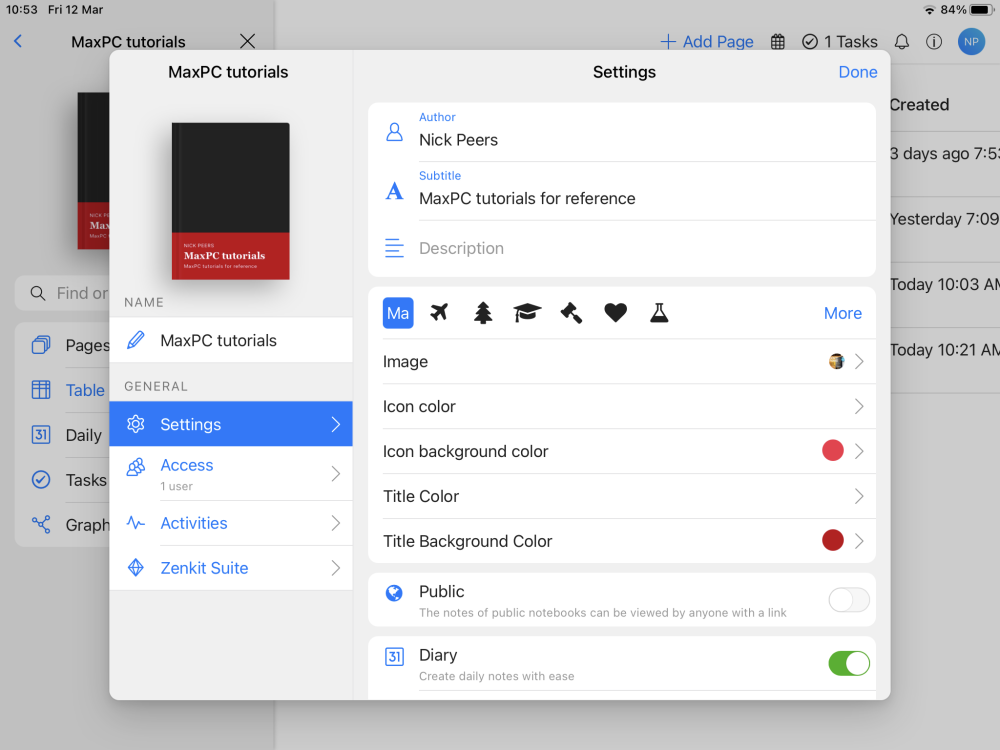Viewport: 1000px width, 750px height.
Task: Click the Activities row chevron
Action: click(x=335, y=523)
